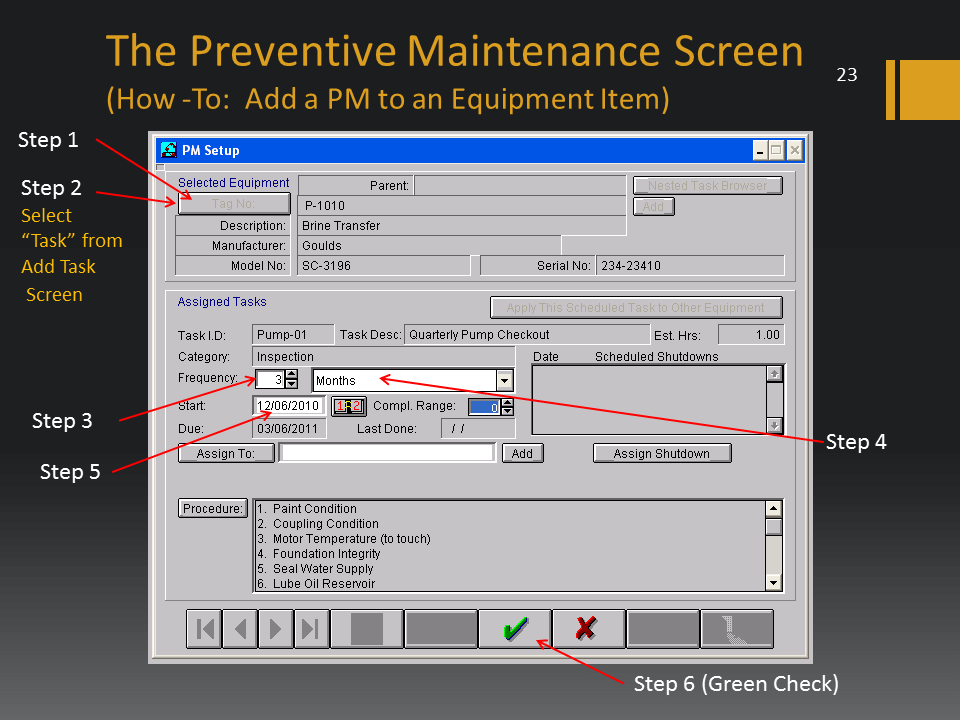Viewport: 960px width, 720px height.
Task: Click Add button under Nested Task Browser
Action: pyautogui.click(x=653, y=206)
